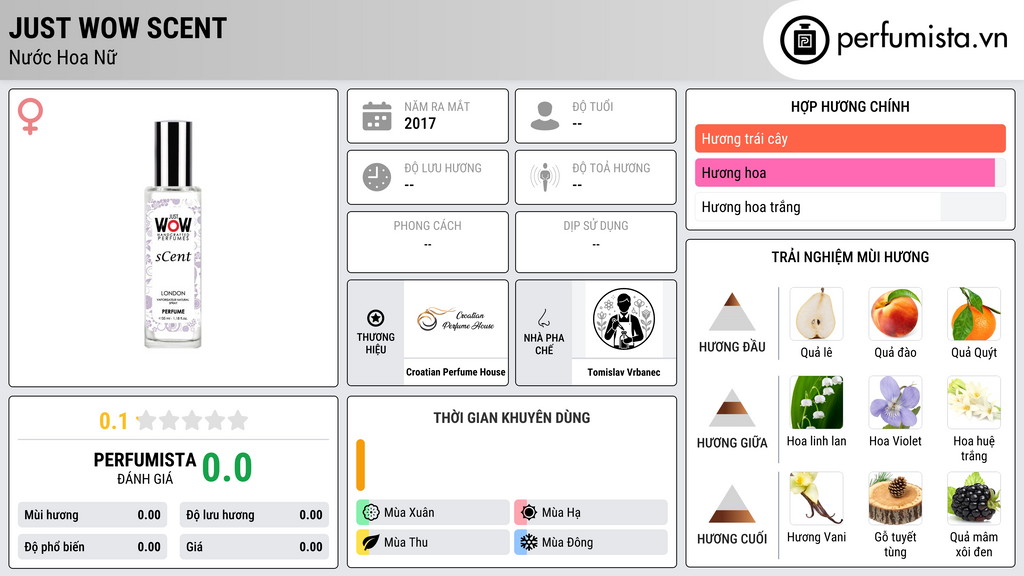Click the Mùi hương 0.00 score row
This screenshot has height=576, width=1024.
(x=93, y=515)
